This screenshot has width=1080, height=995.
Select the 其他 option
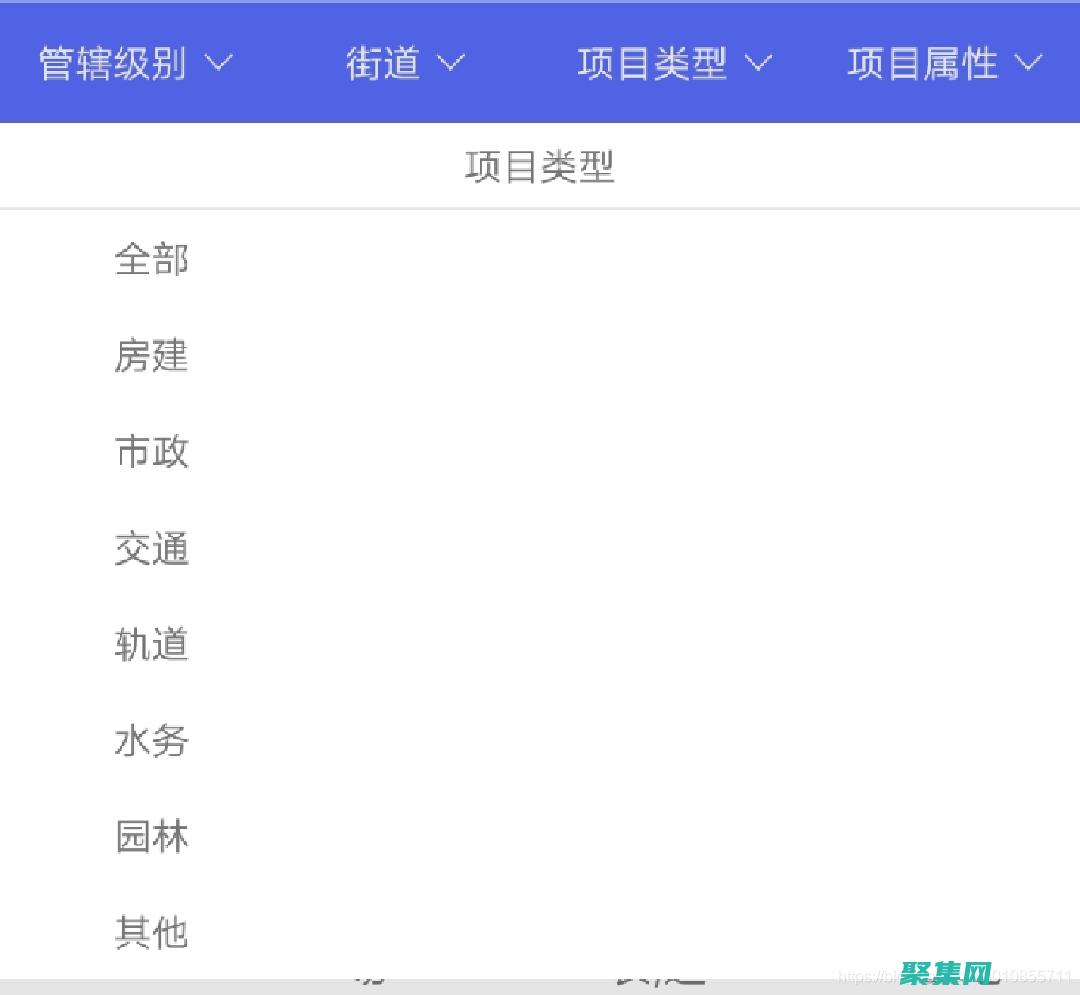[152, 931]
